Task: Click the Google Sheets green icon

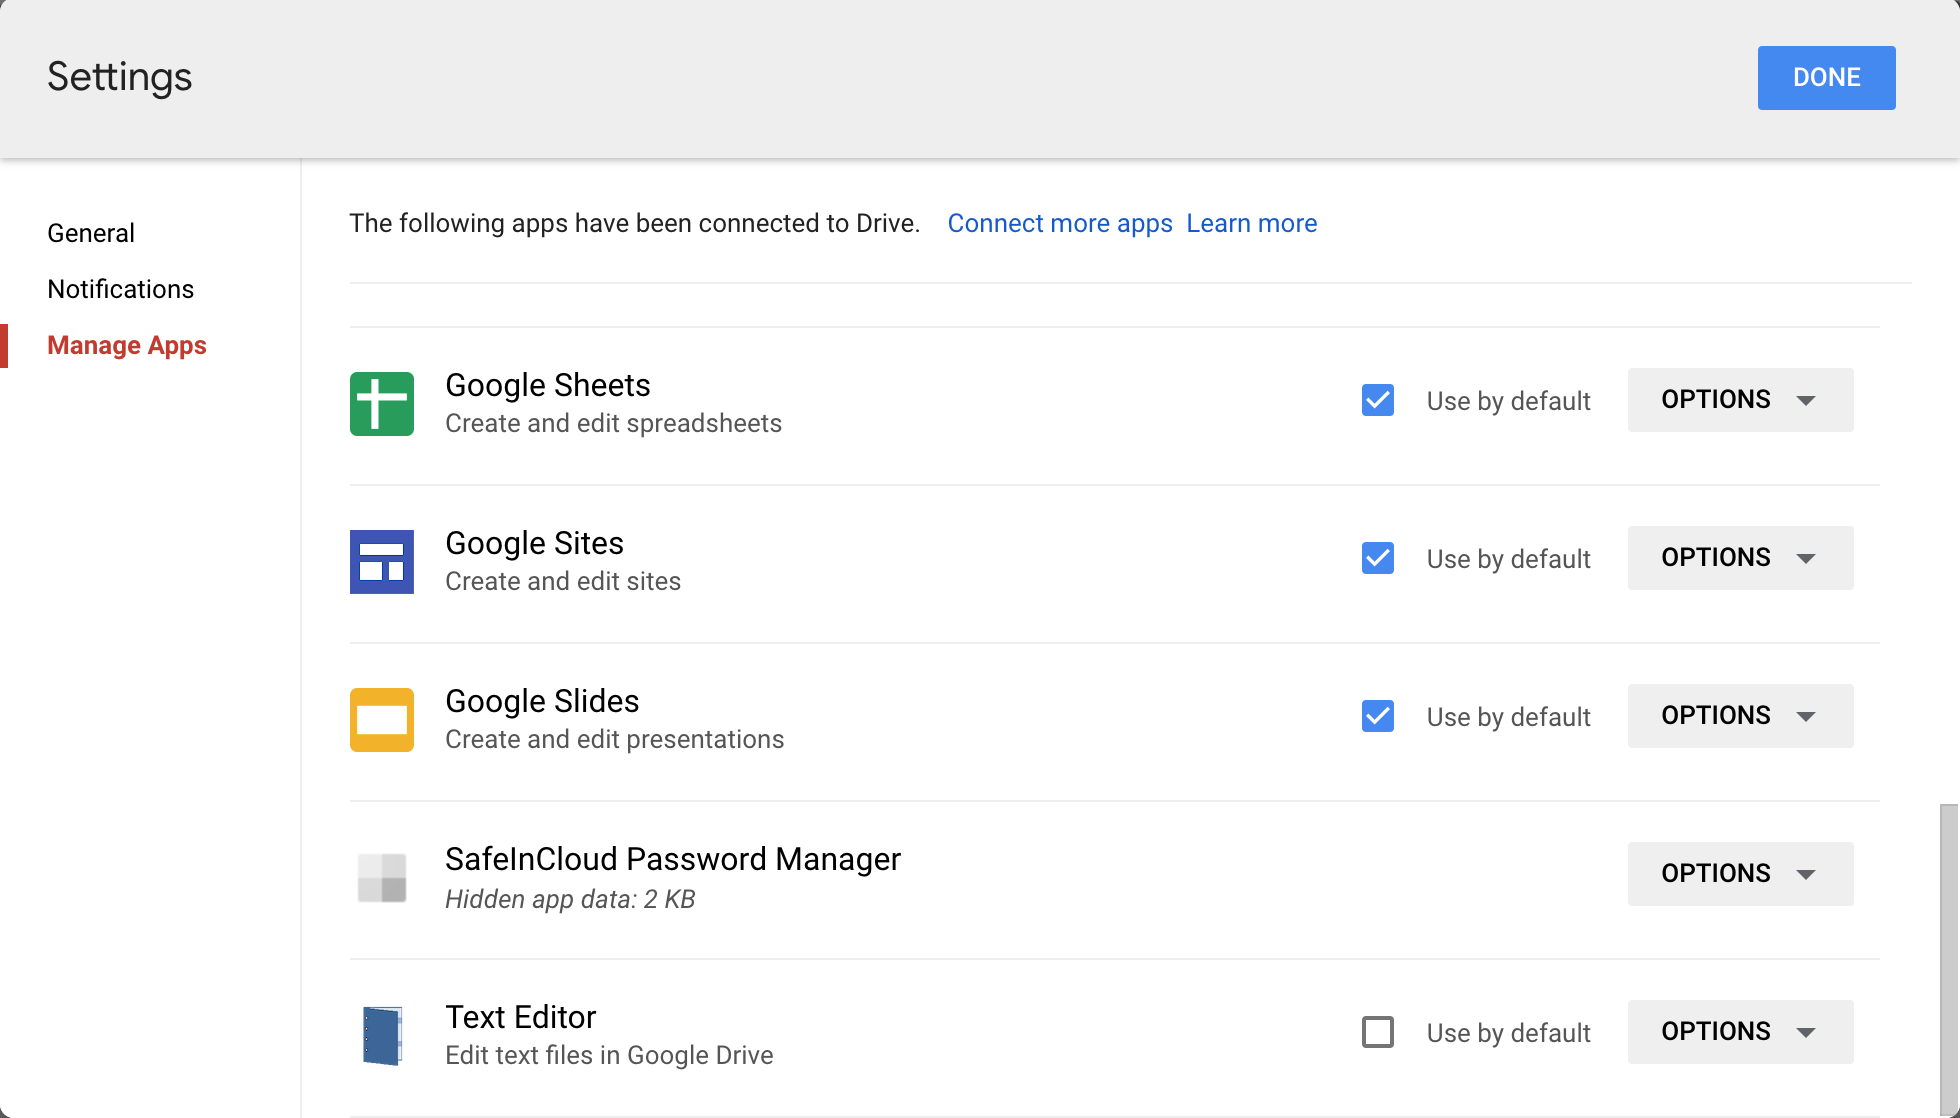Action: coord(381,404)
